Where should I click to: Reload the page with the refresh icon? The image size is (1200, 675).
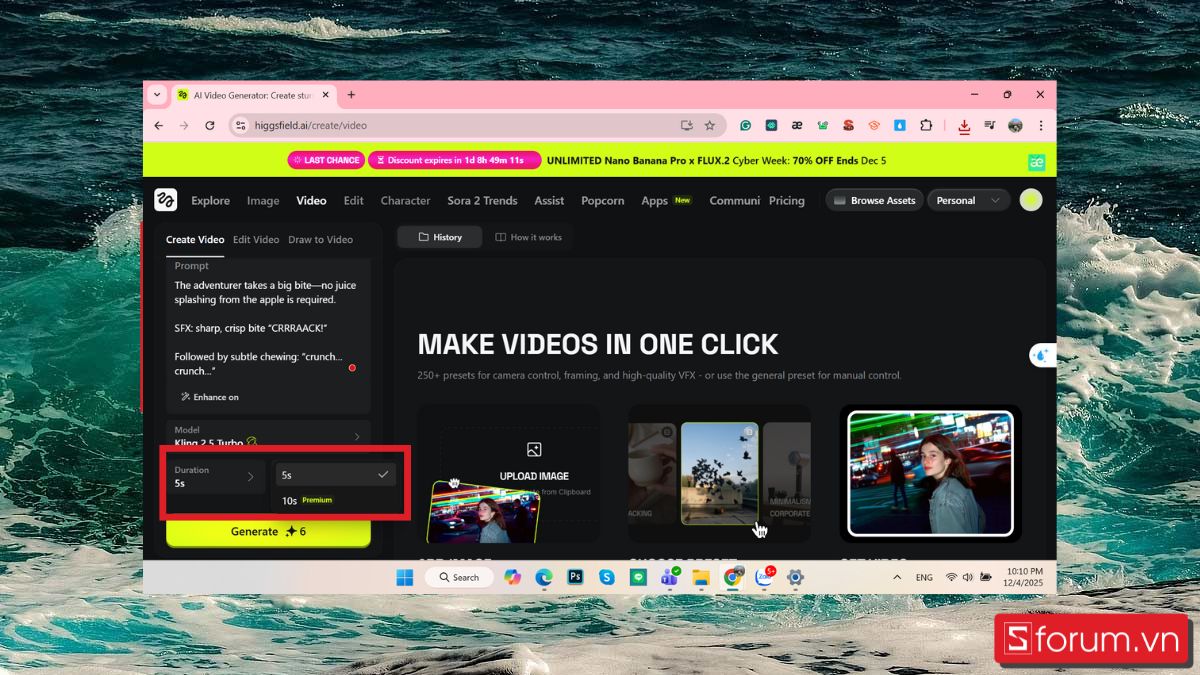click(210, 125)
